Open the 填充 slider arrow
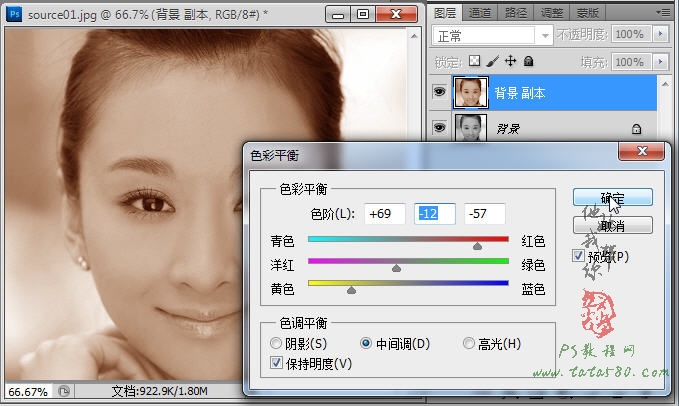The height and width of the screenshot is (406, 679). (x=660, y=62)
